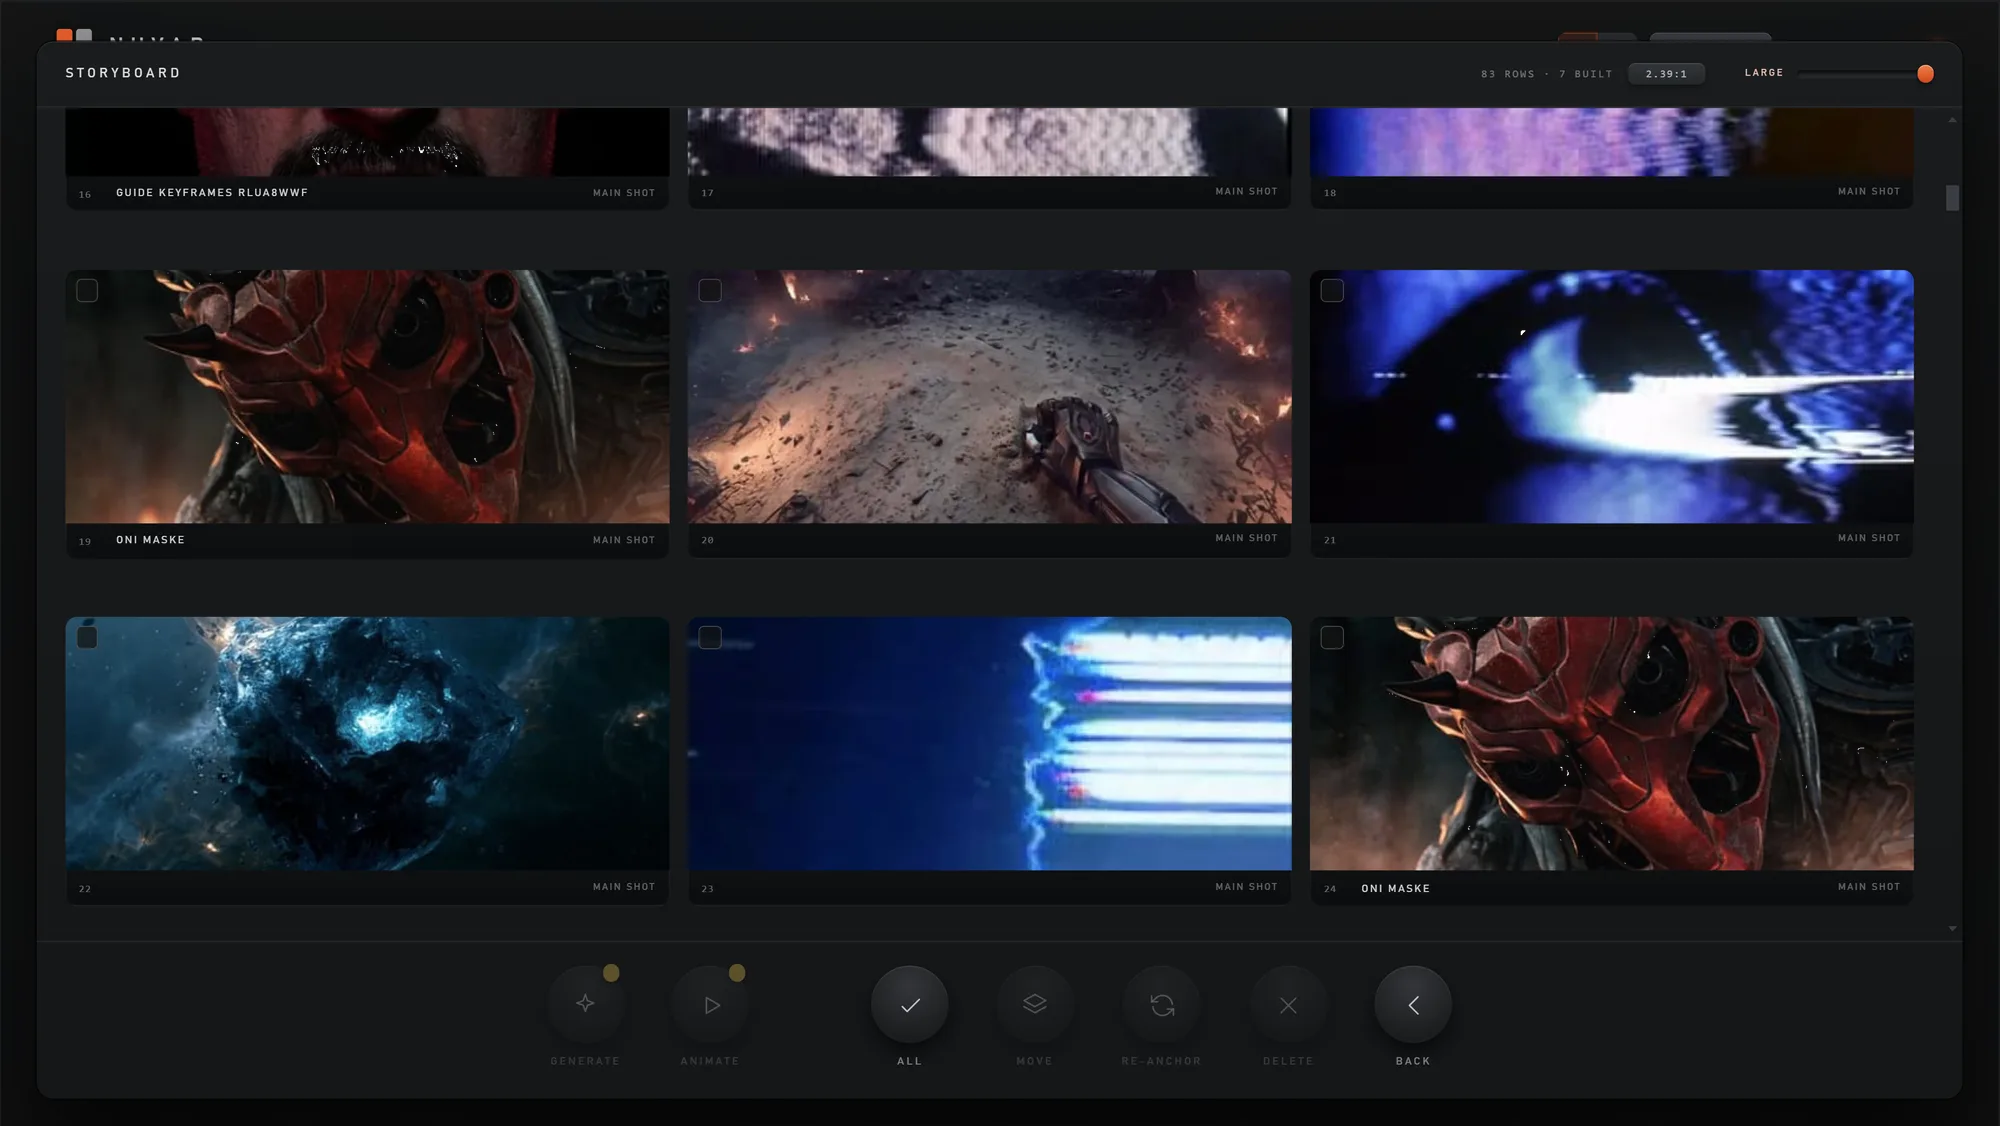This screenshot has width=2000, height=1126.
Task: Go back with the chevron button
Action: tap(1413, 1004)
